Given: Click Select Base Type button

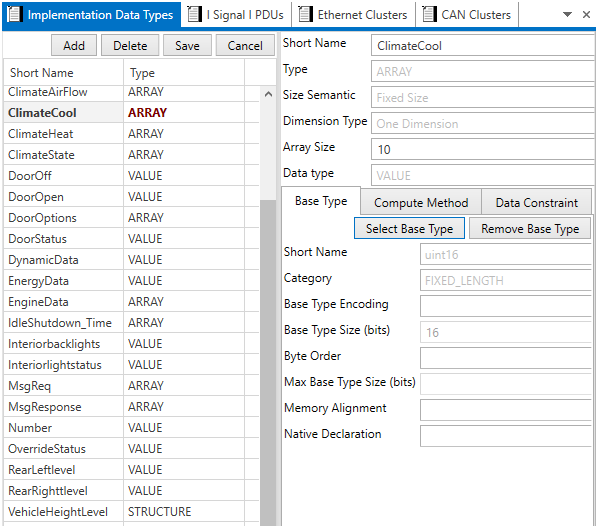Looking at the screenshot, I should (409, 229).
